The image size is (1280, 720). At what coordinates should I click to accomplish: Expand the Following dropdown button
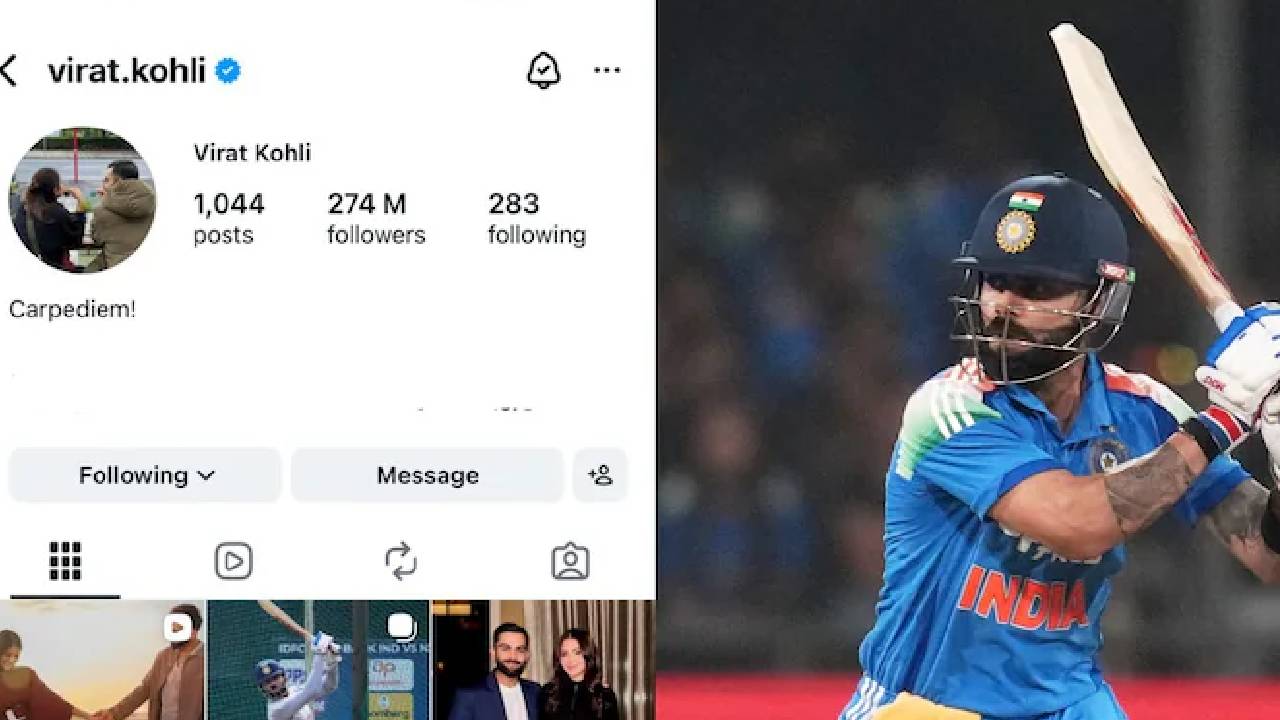coord(145,475)
